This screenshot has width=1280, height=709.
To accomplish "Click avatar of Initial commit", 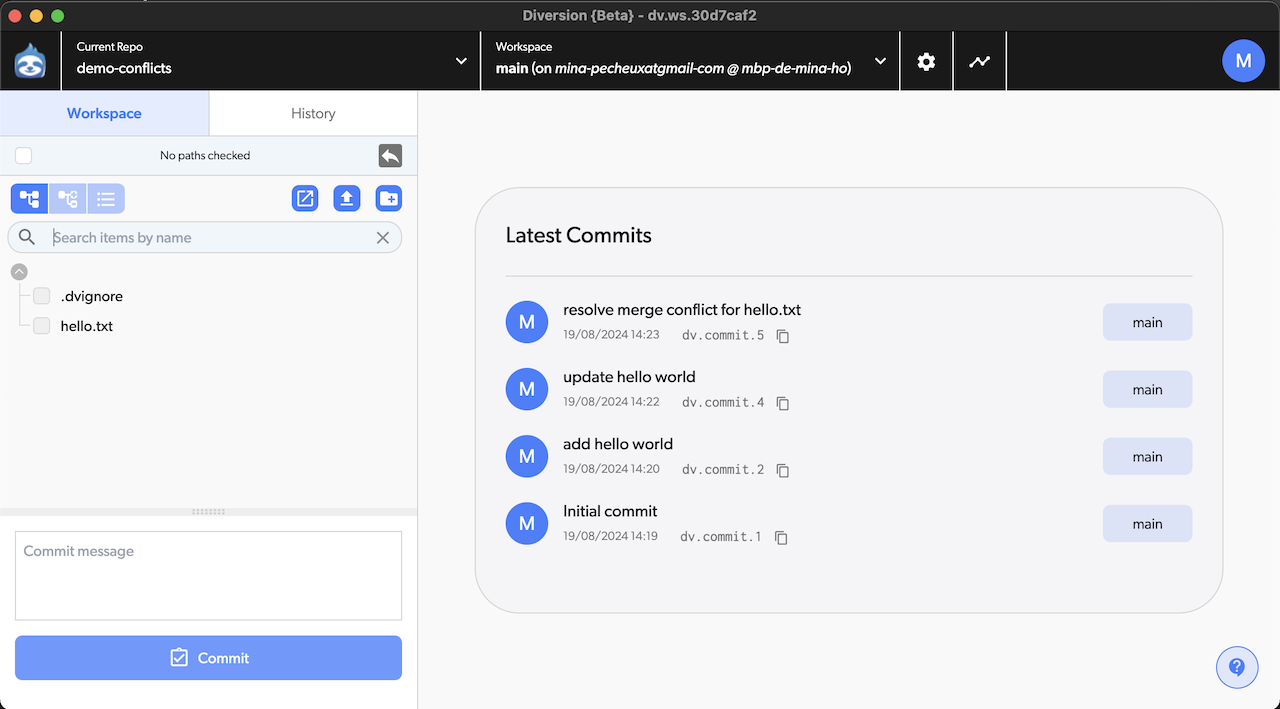I will click(x=527, y=523).
